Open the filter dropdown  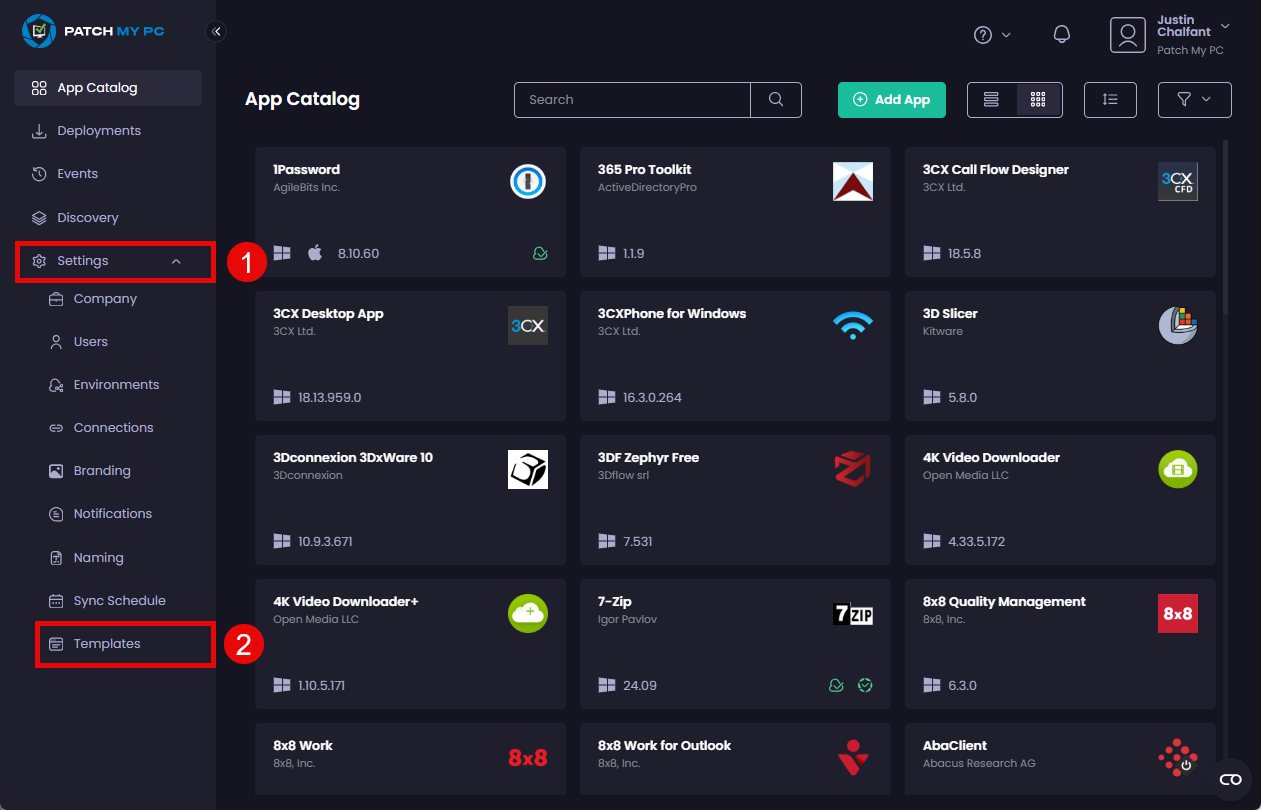(1194, 100)
